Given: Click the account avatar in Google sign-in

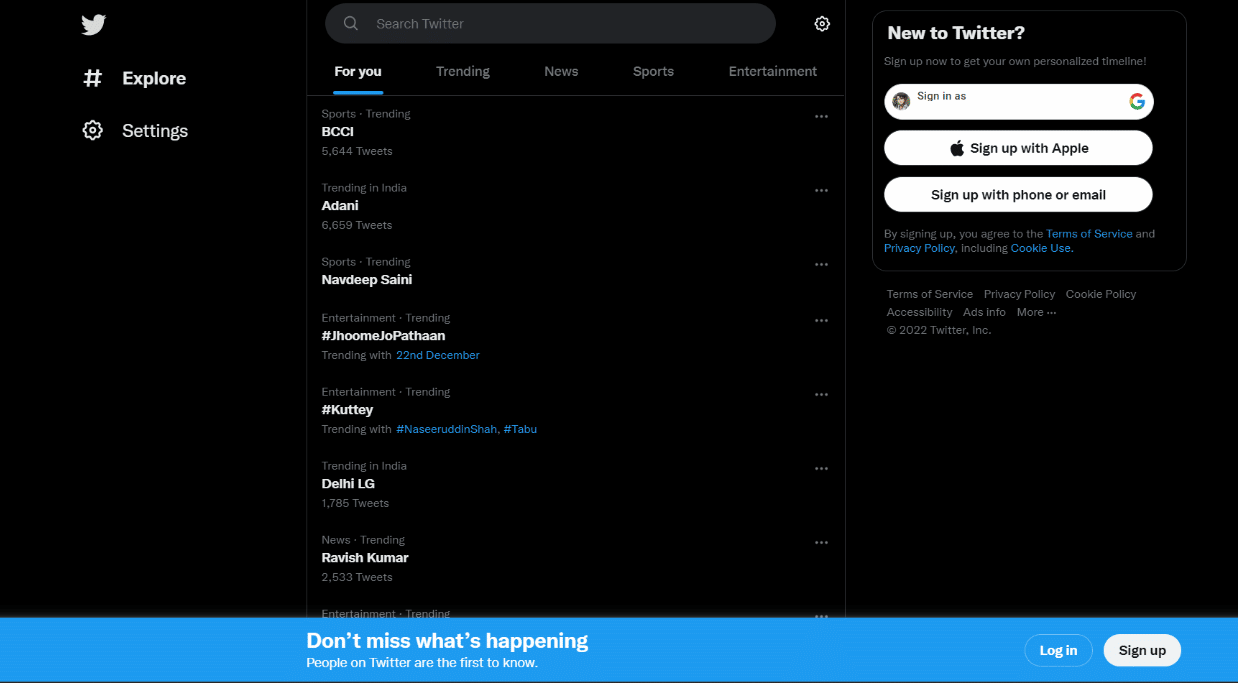Looking at the screenshot, I should (x=901, y=101).
